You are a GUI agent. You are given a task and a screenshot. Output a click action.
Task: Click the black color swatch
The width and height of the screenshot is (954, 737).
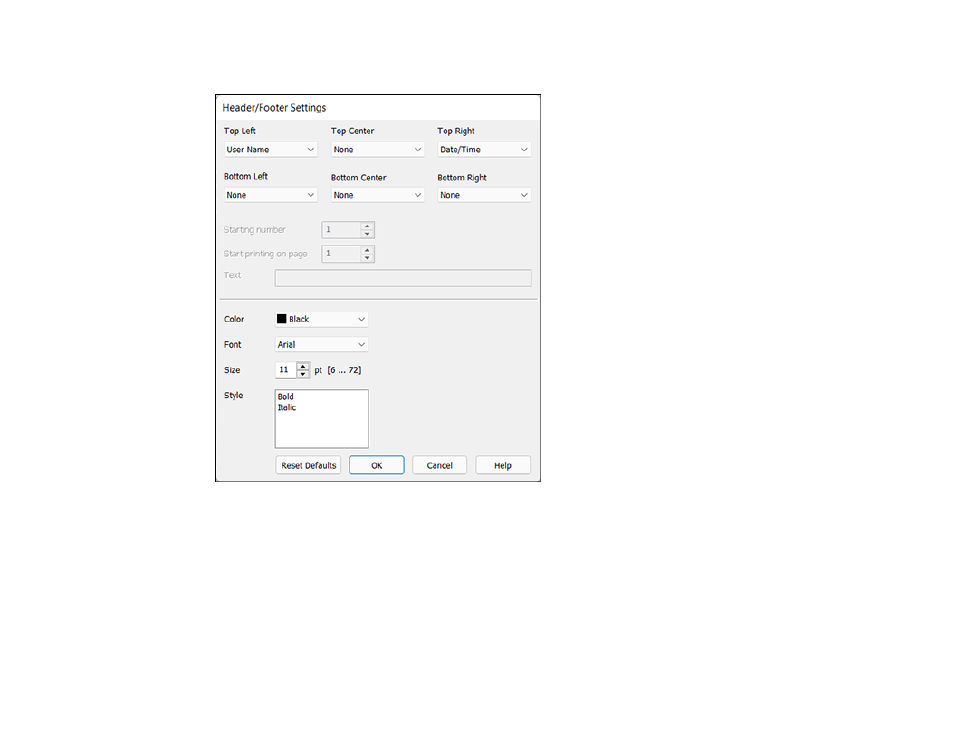[x=282, y=319]
